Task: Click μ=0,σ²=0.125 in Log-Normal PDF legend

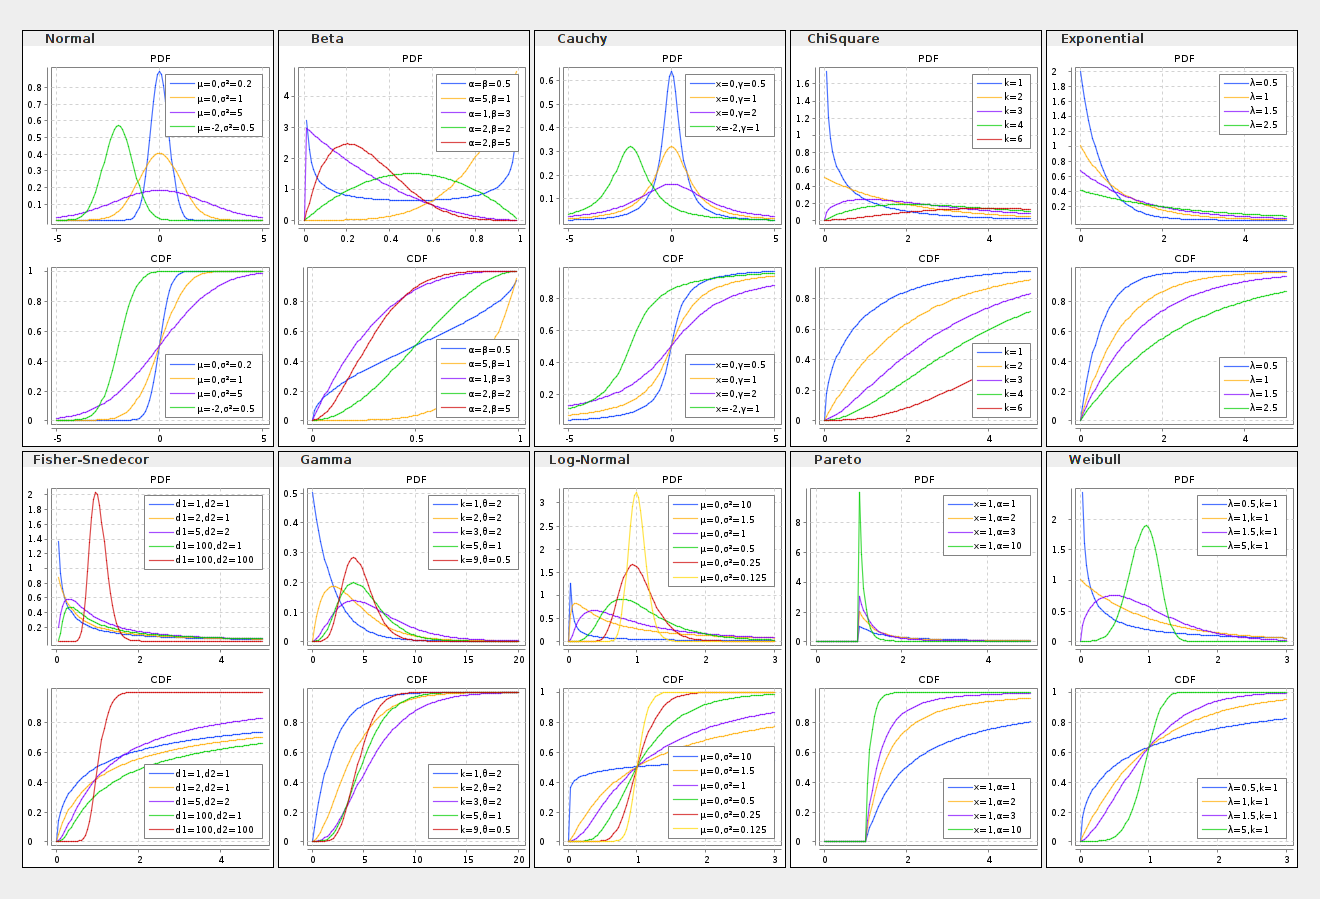Action: [x=735, y=577]
